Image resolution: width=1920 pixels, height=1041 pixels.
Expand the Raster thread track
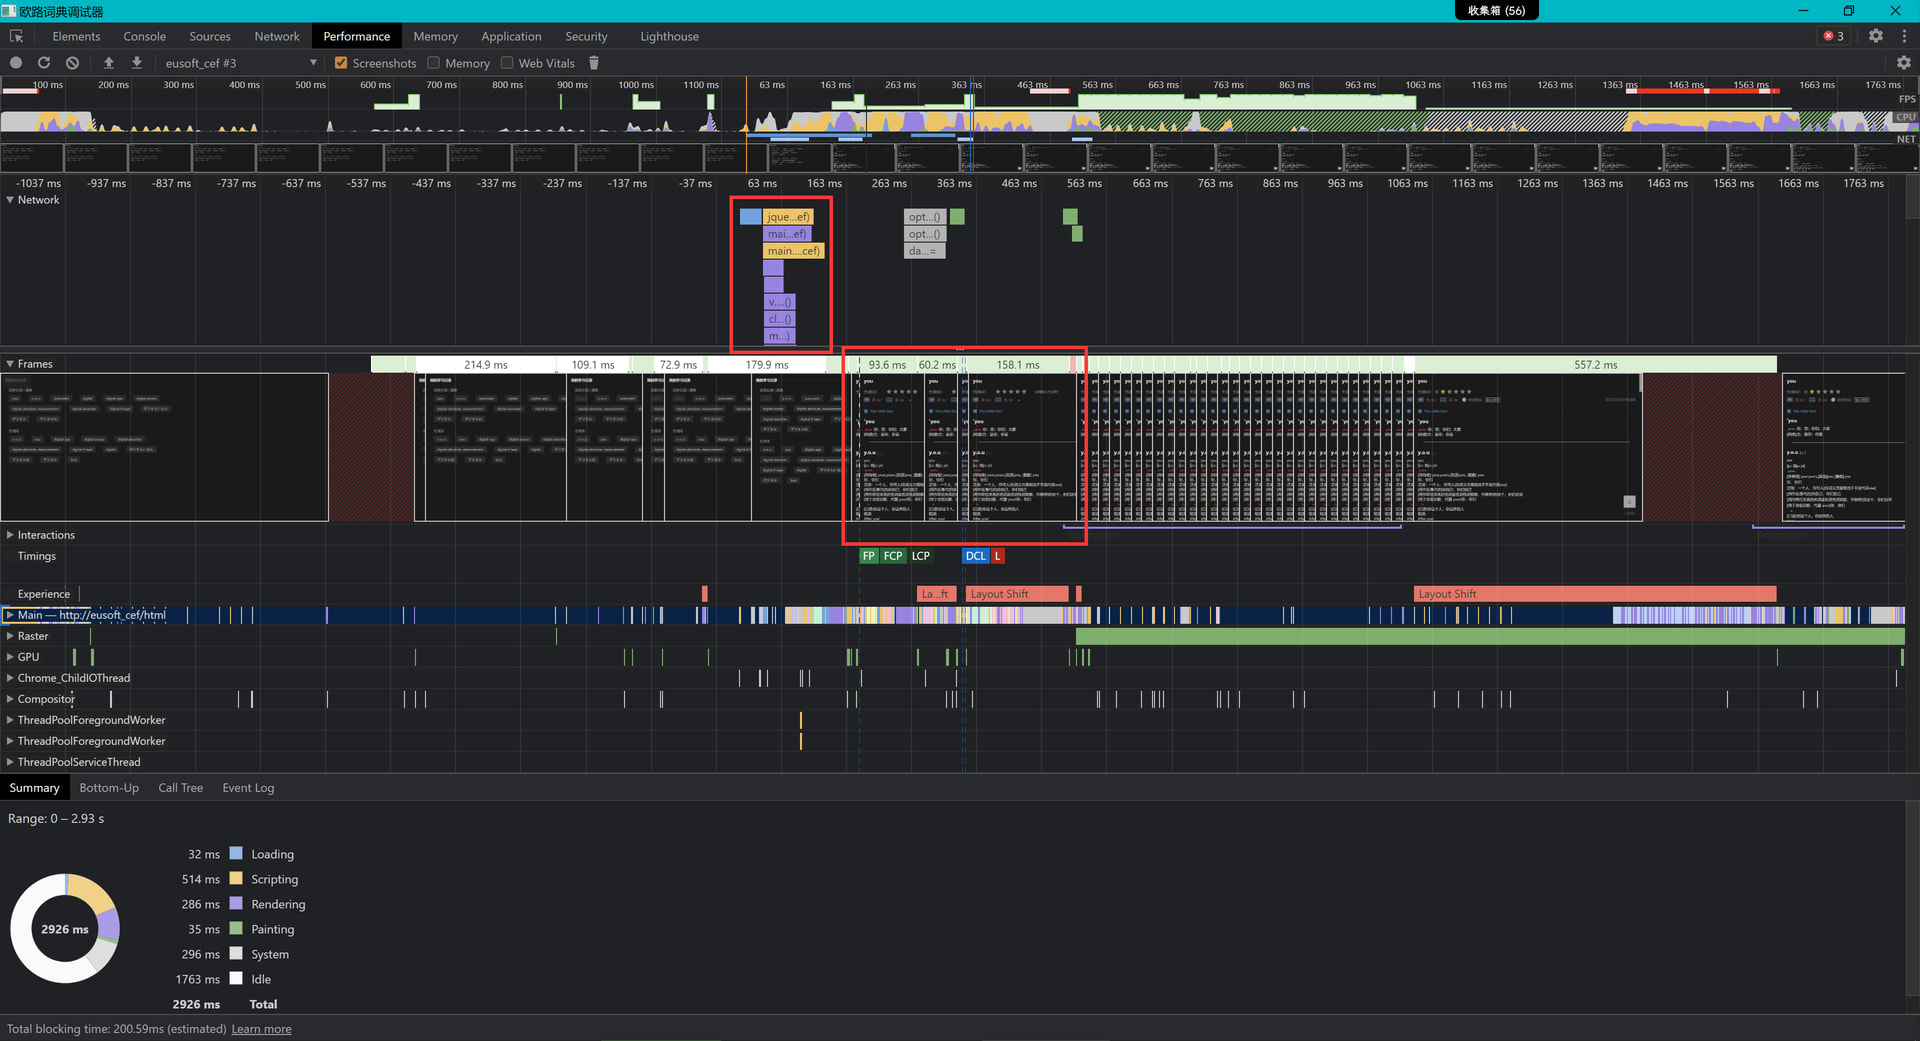click(10, 636)
